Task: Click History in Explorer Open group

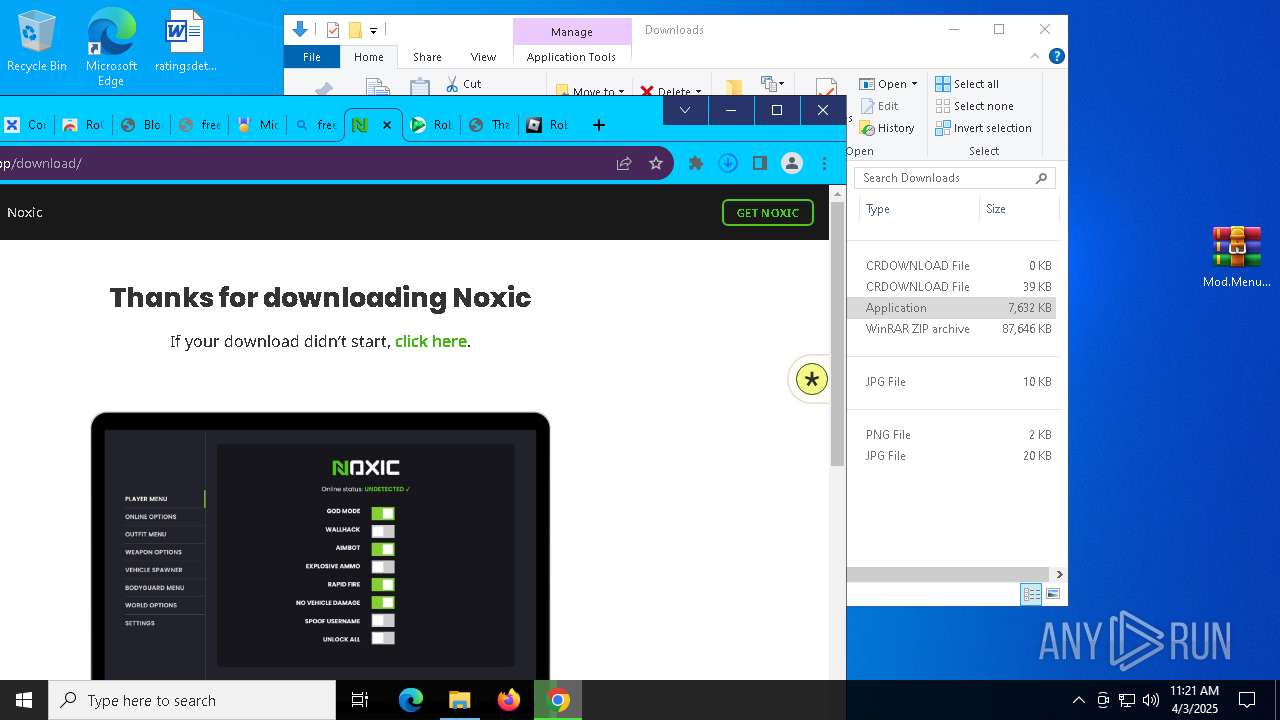Action: tap(886, 128)
